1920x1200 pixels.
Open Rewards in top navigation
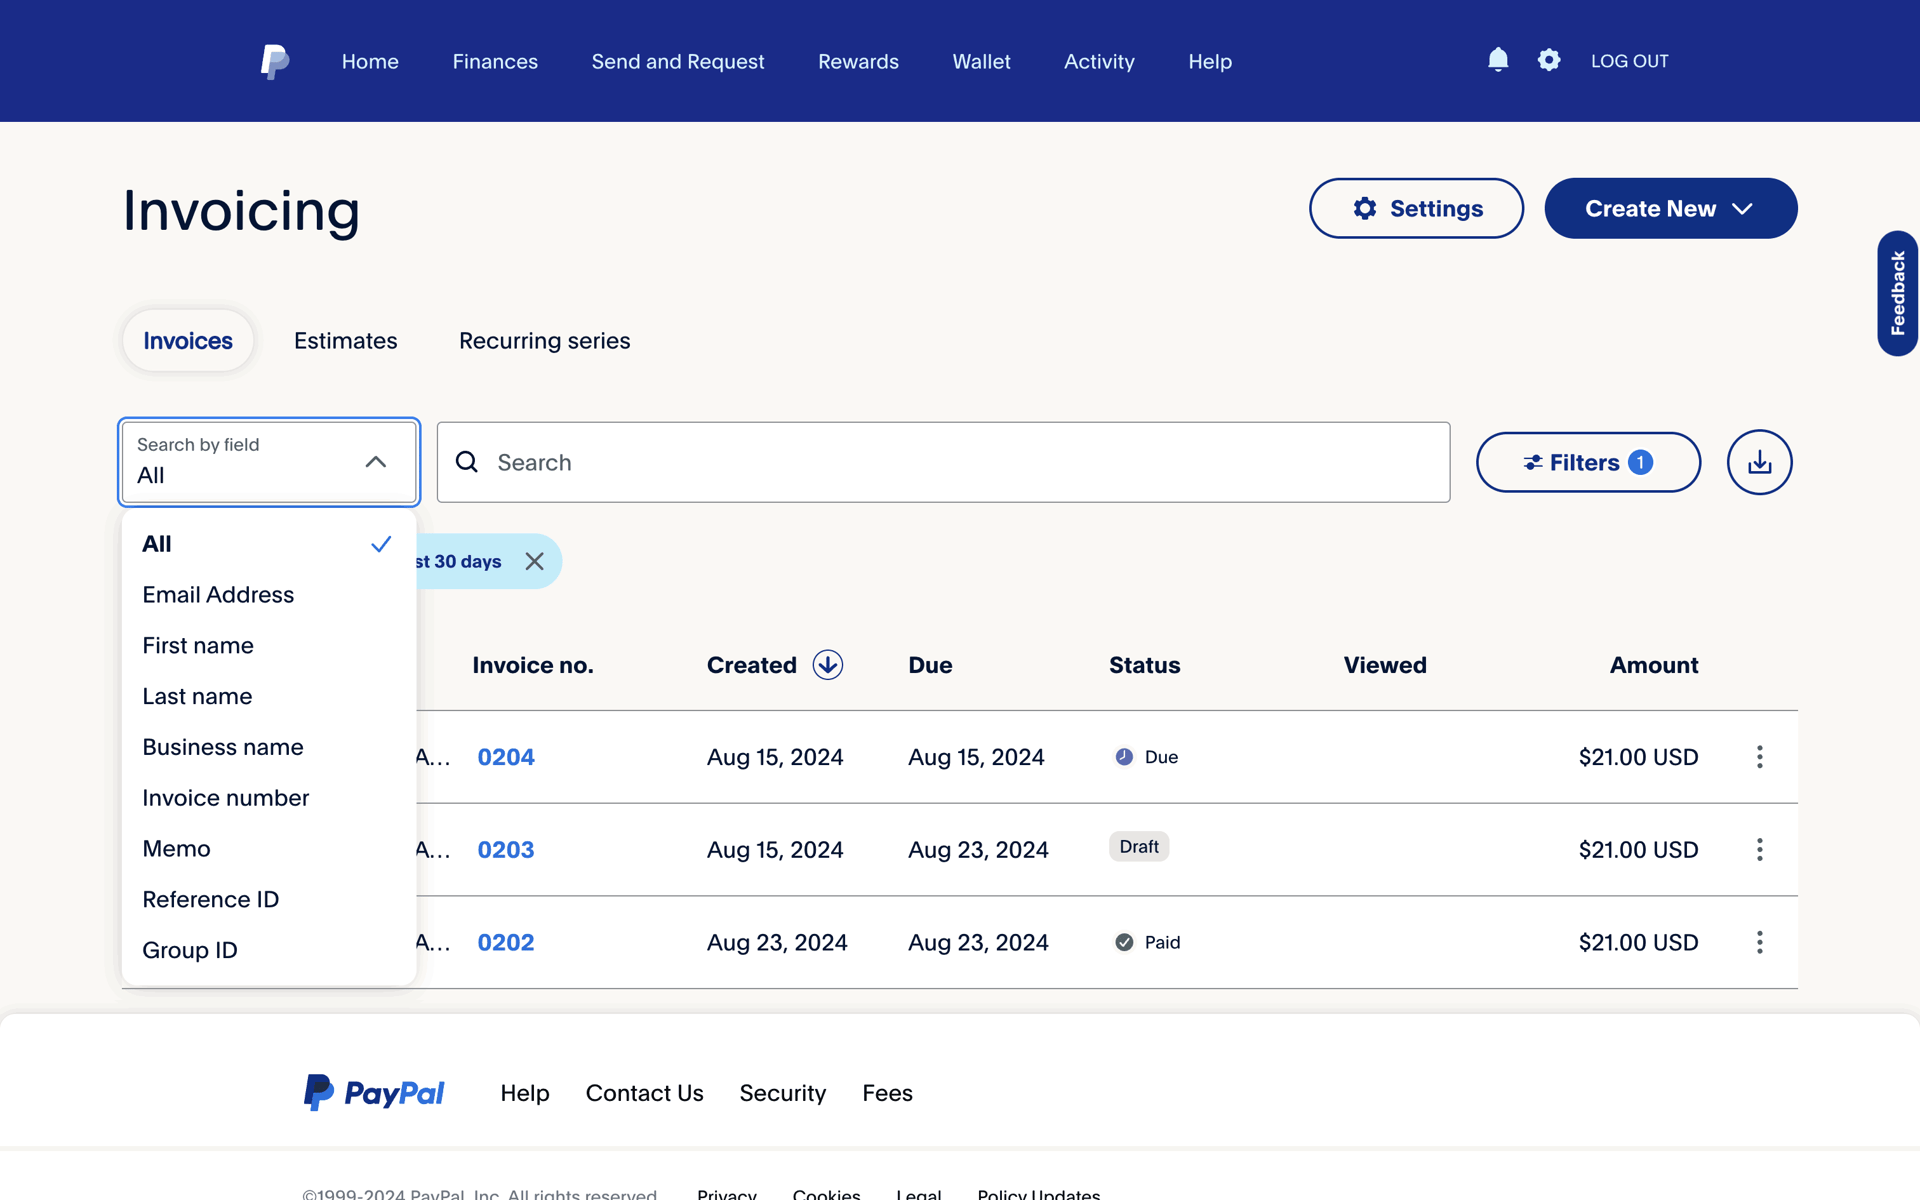[858, 61]
